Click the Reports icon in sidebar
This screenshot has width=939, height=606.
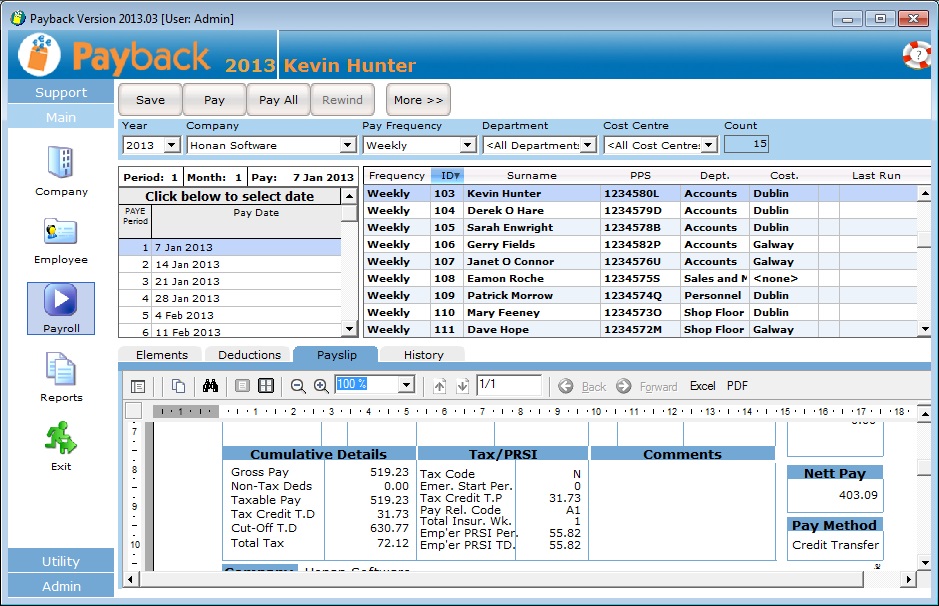pos(61,371)
